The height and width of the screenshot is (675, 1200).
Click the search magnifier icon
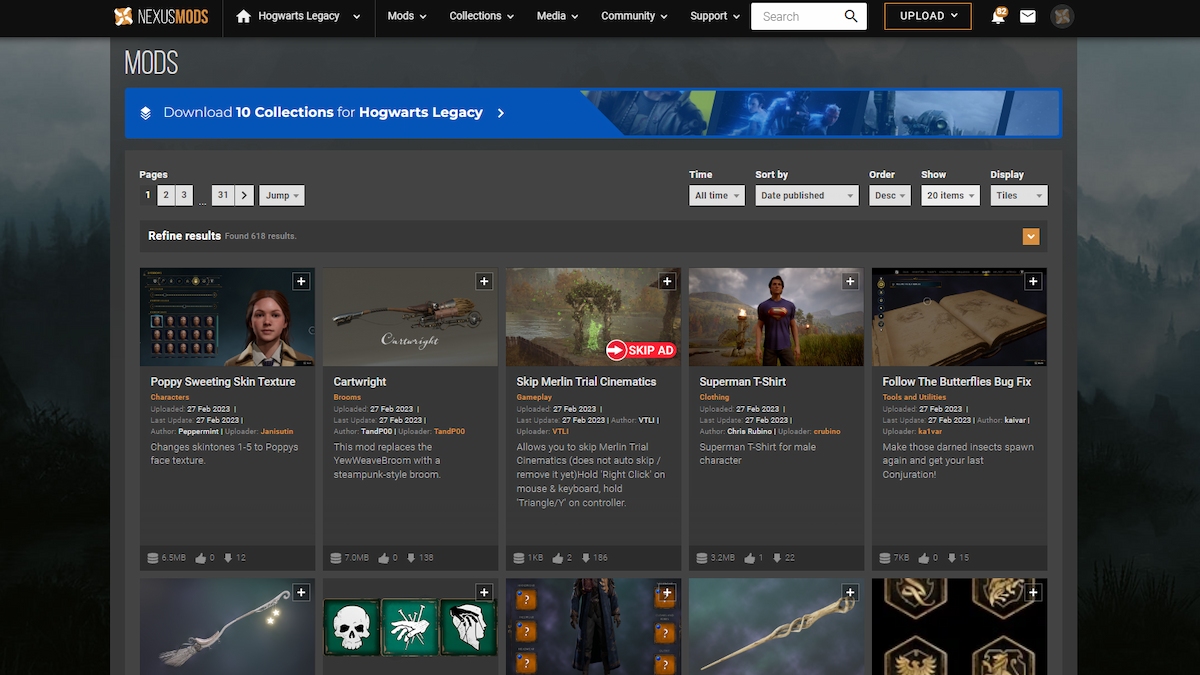tap(851, 16)
